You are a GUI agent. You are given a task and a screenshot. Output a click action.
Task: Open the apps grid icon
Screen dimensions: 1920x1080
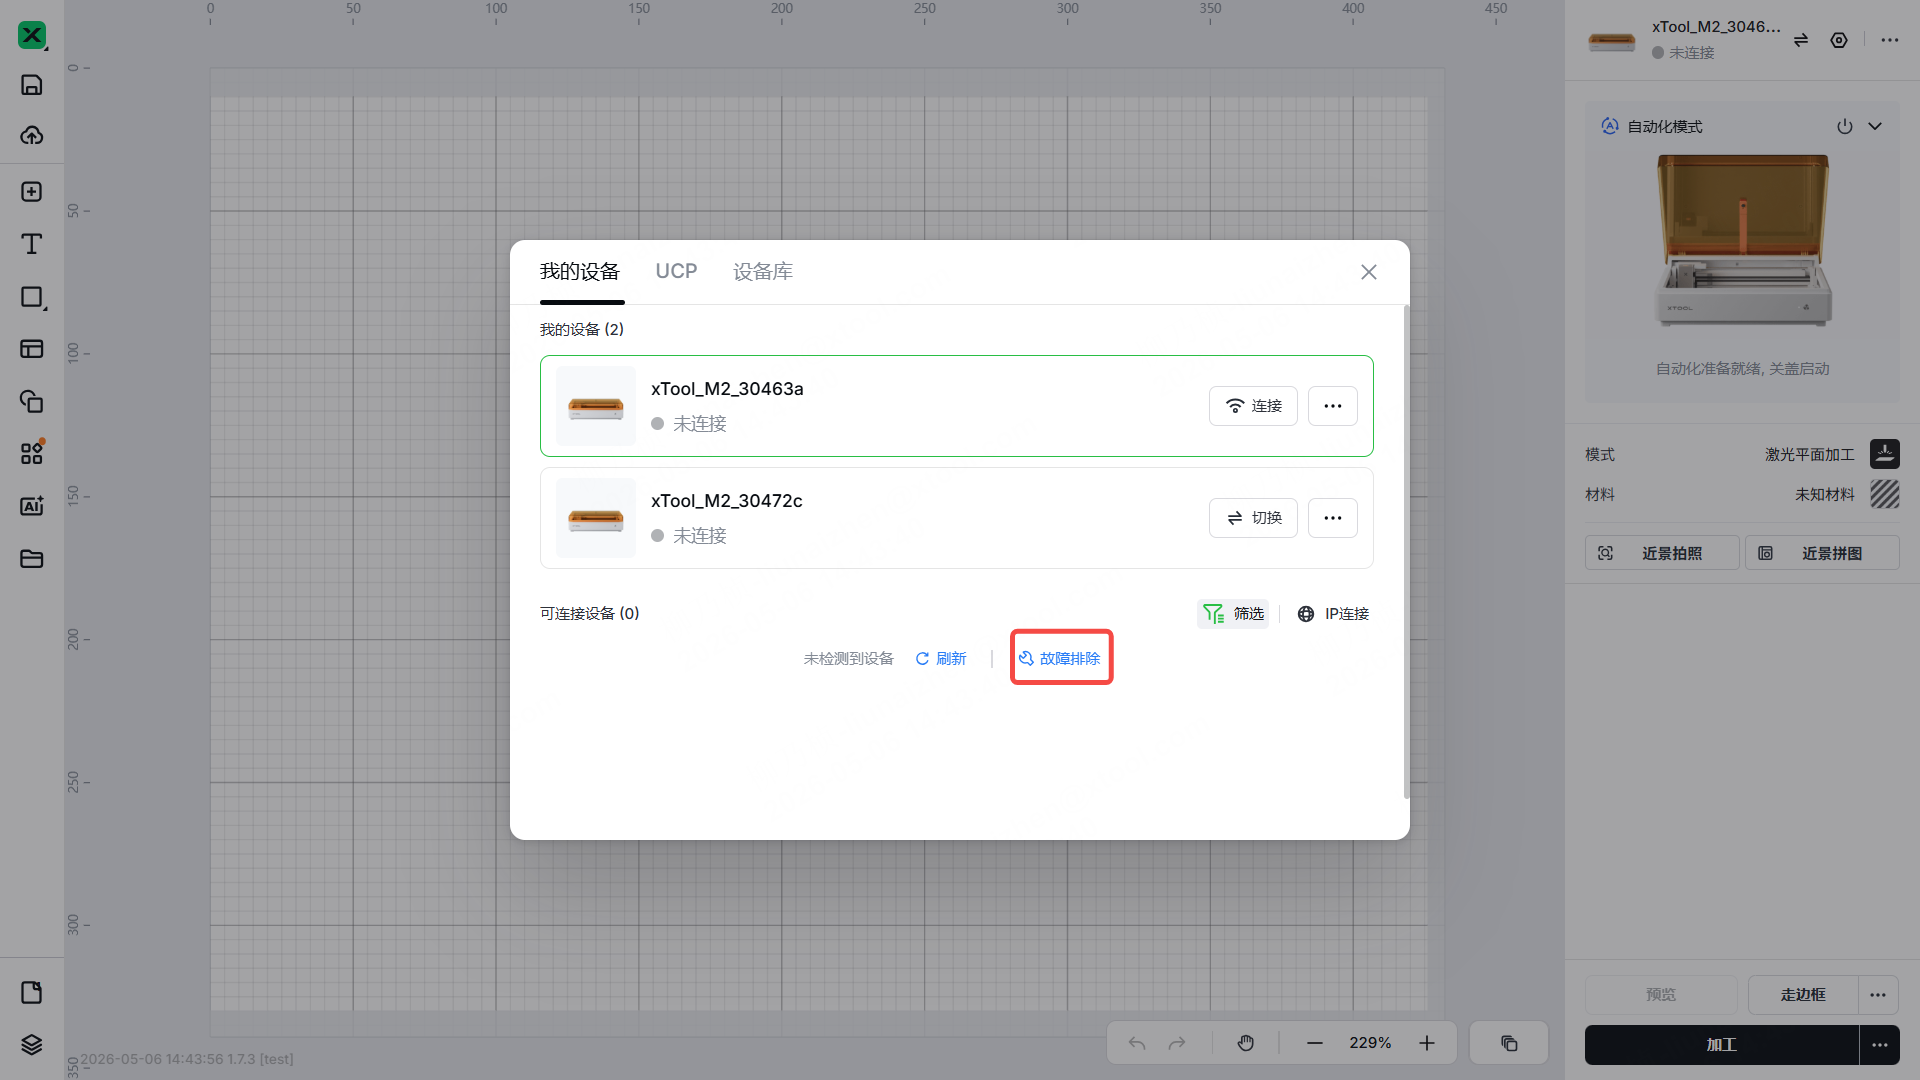click(32, 453)
